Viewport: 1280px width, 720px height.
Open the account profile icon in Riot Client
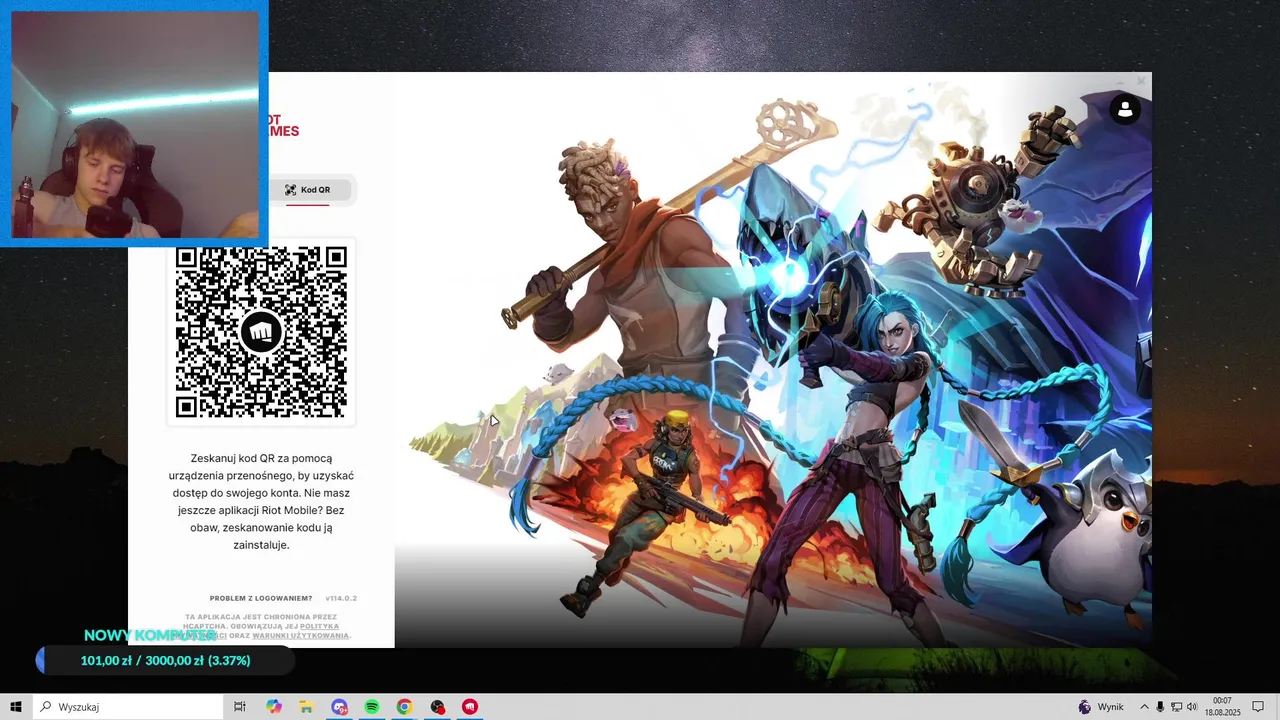point(1125,110)
